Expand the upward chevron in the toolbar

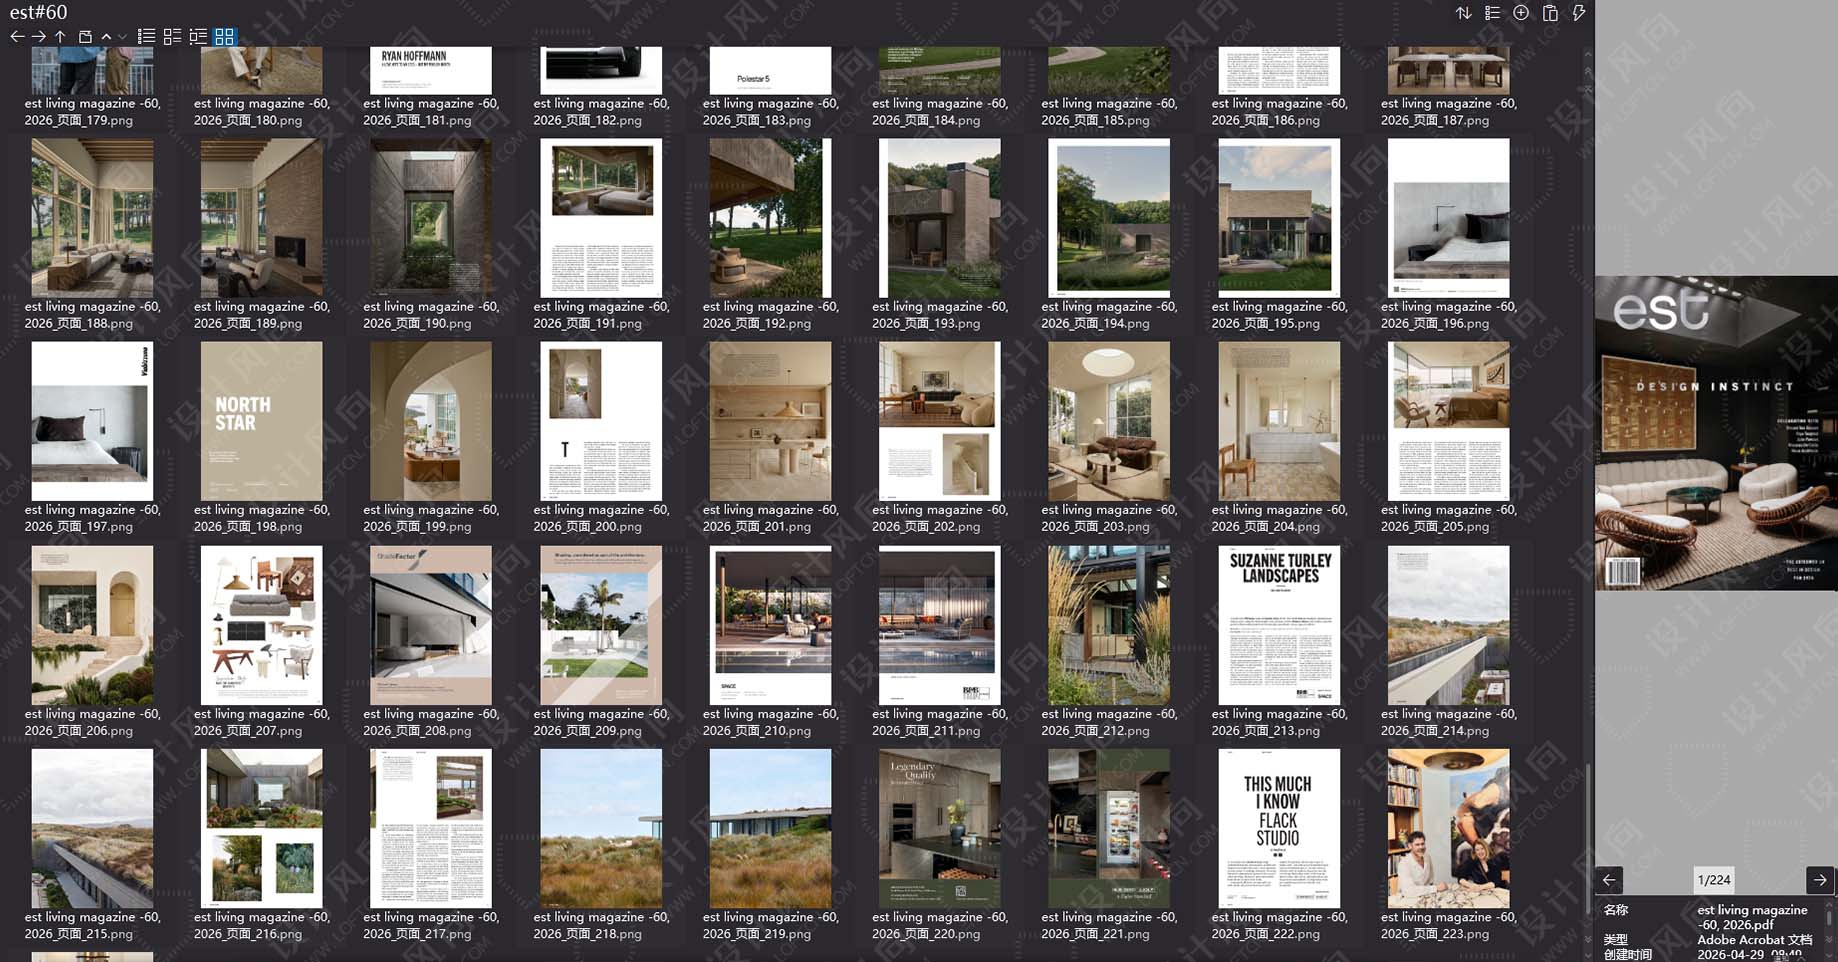(106, 37)
